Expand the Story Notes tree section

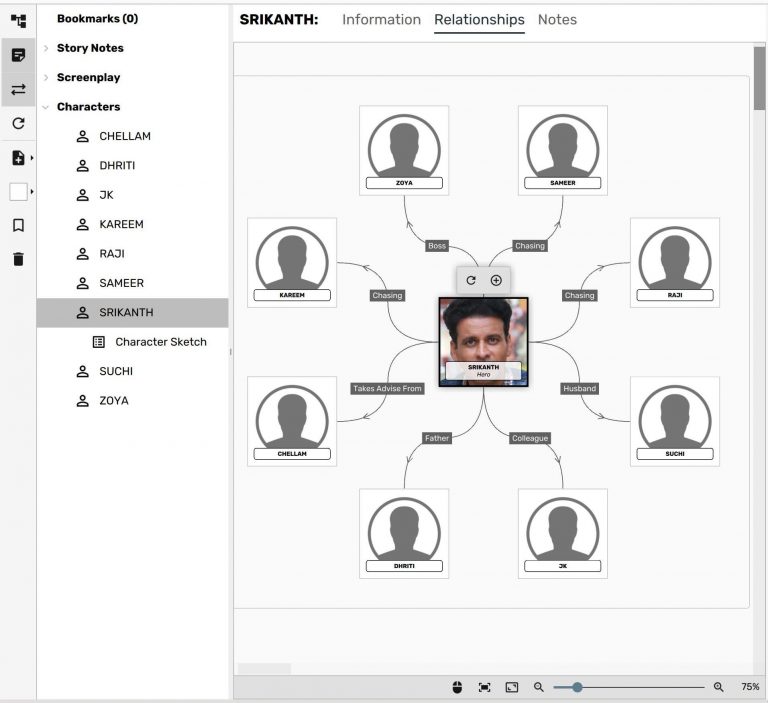46,48
